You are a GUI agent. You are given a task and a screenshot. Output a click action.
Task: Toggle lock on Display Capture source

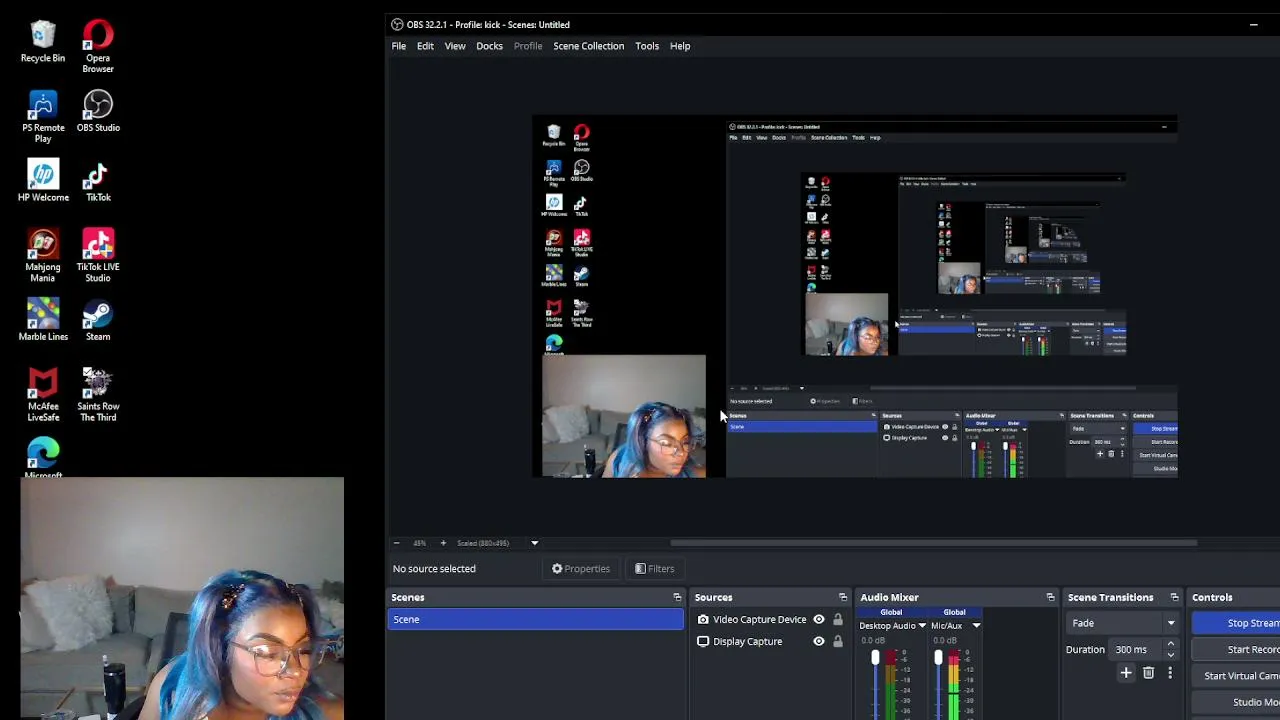[x=838, y=641]
